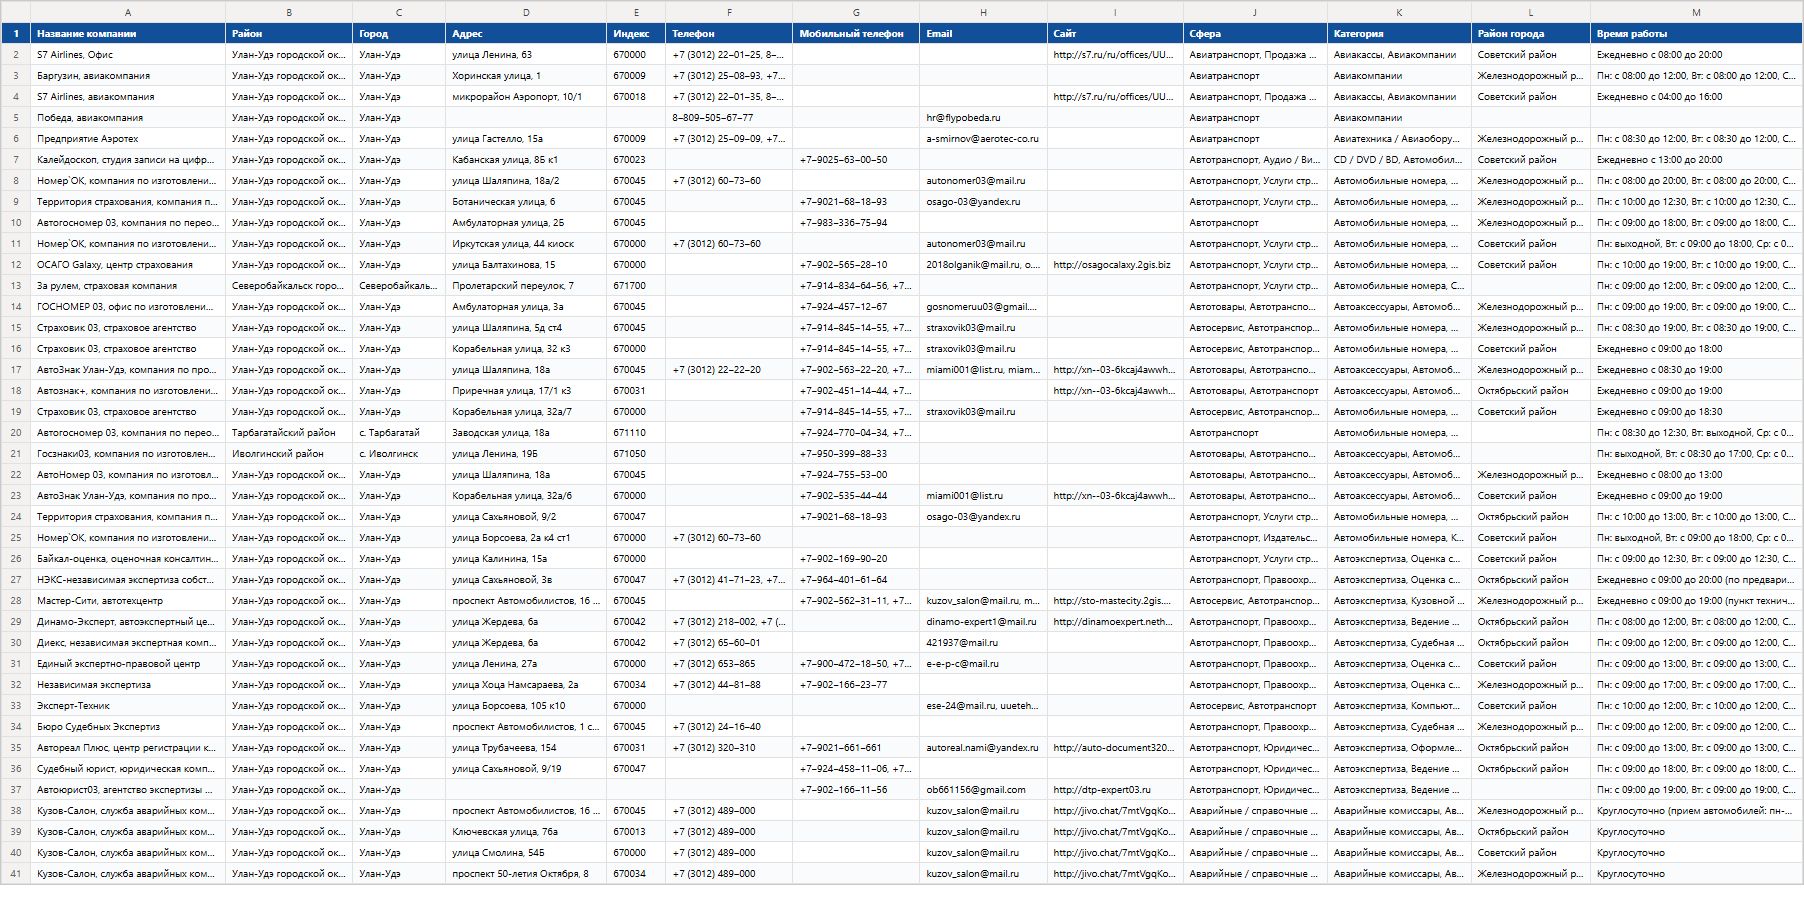Click the http://dtp-expert03.ru site cell
Viewport: 1804px width, 902px height.
(1115, 790)
